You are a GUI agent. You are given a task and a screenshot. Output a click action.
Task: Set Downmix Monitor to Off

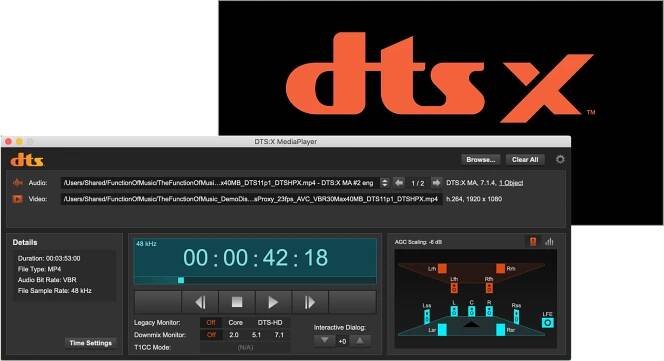pos(211,335)
